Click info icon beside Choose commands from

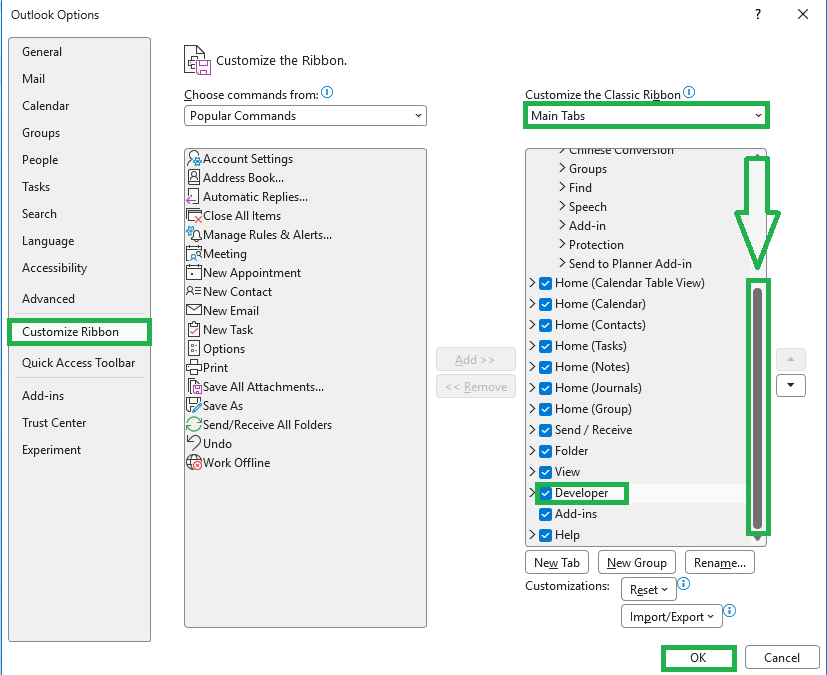(x=327, y=93)
